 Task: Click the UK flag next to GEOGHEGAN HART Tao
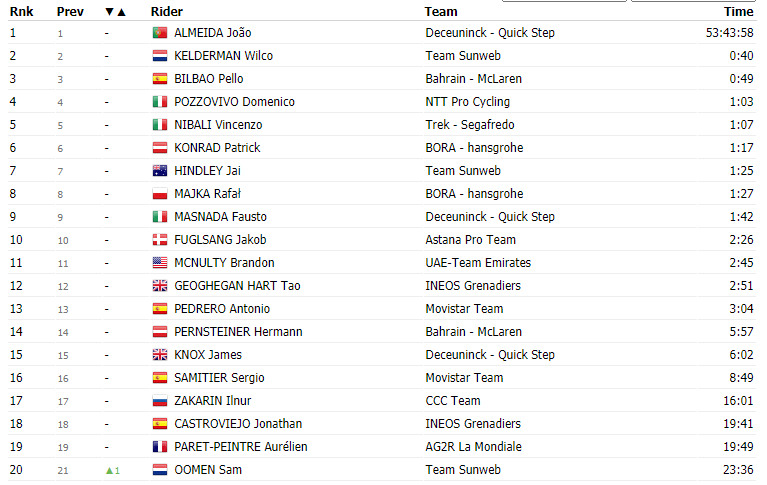pyautogui.click(x=159, y=286)
